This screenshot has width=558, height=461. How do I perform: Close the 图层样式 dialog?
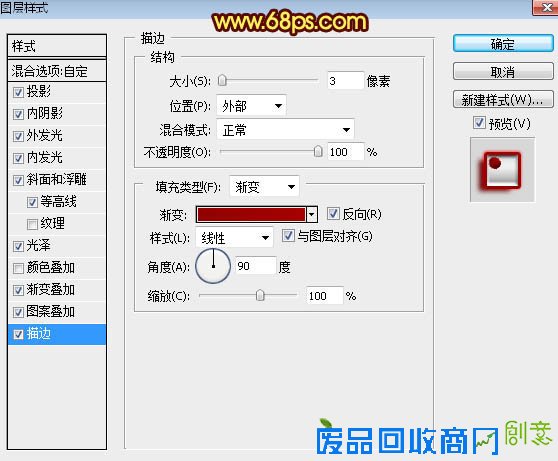546,7
